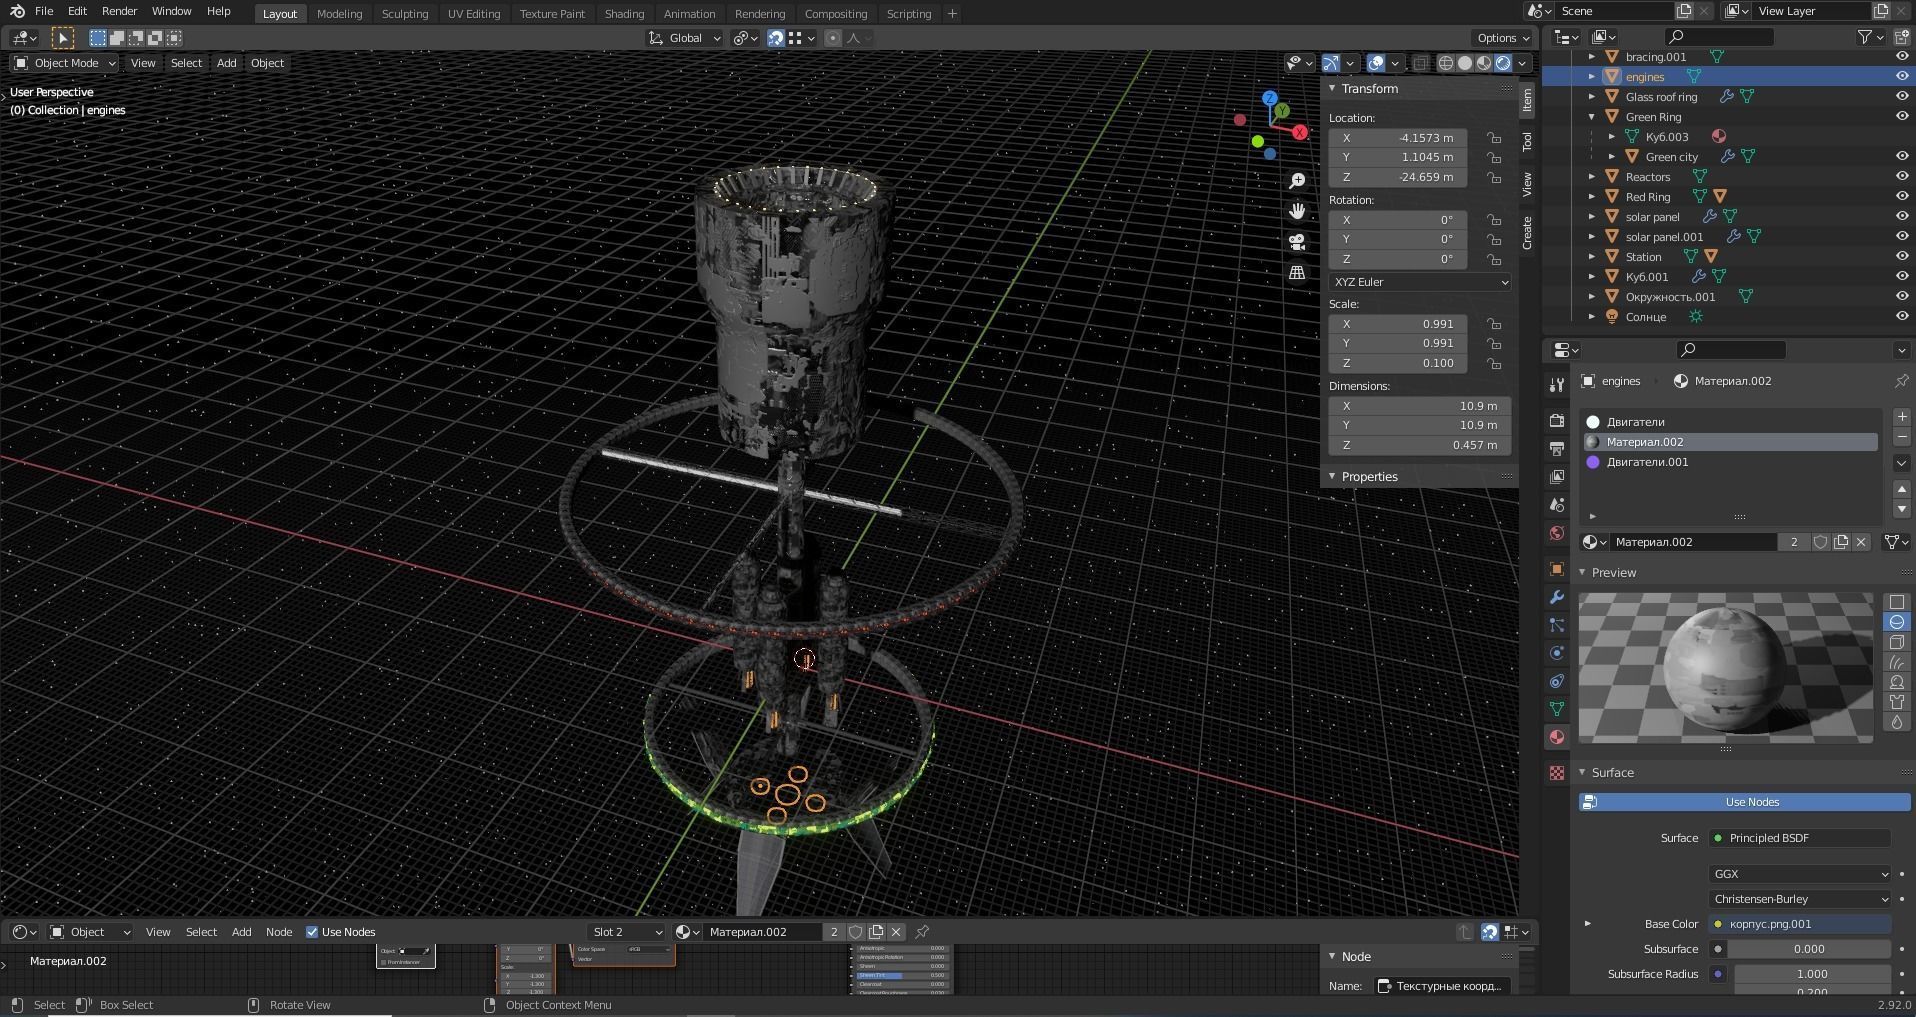Click the Subsurface value slider

[x=1809, y=949]
